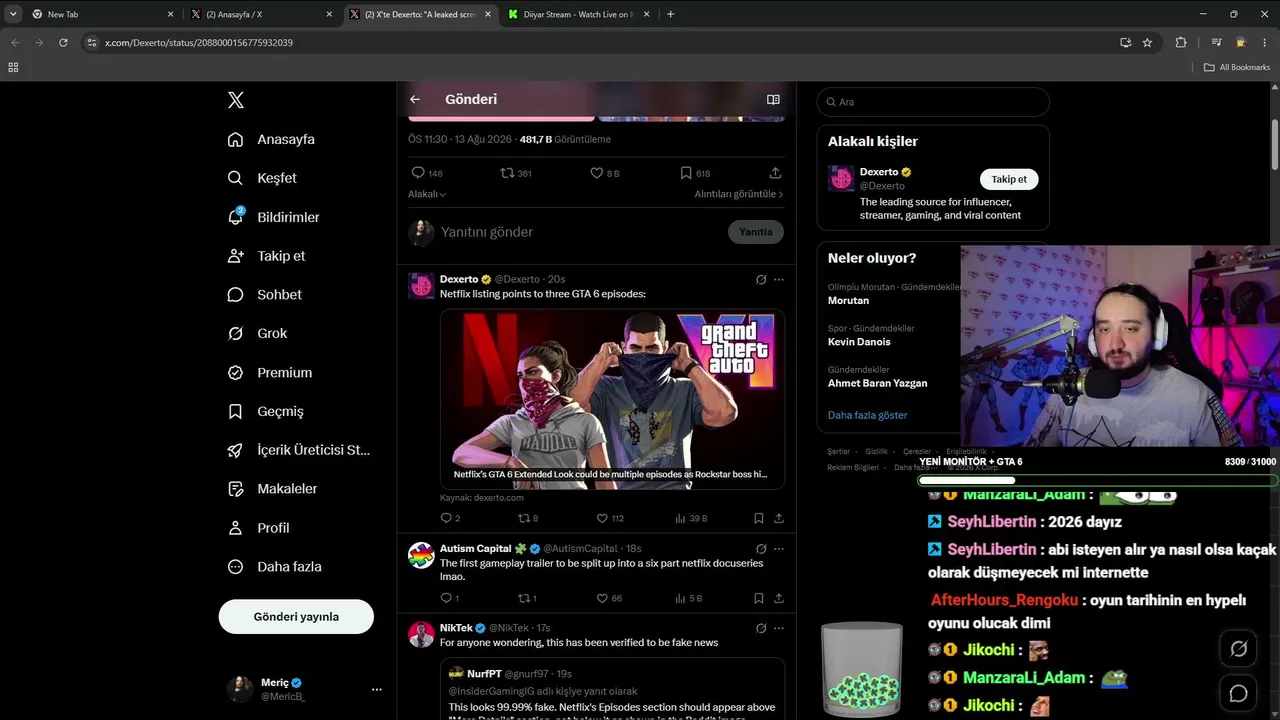Open the Chrome profile avatar
Image resolution: width=1280 pixels, height=720 pixels.
coord(1241,43)
